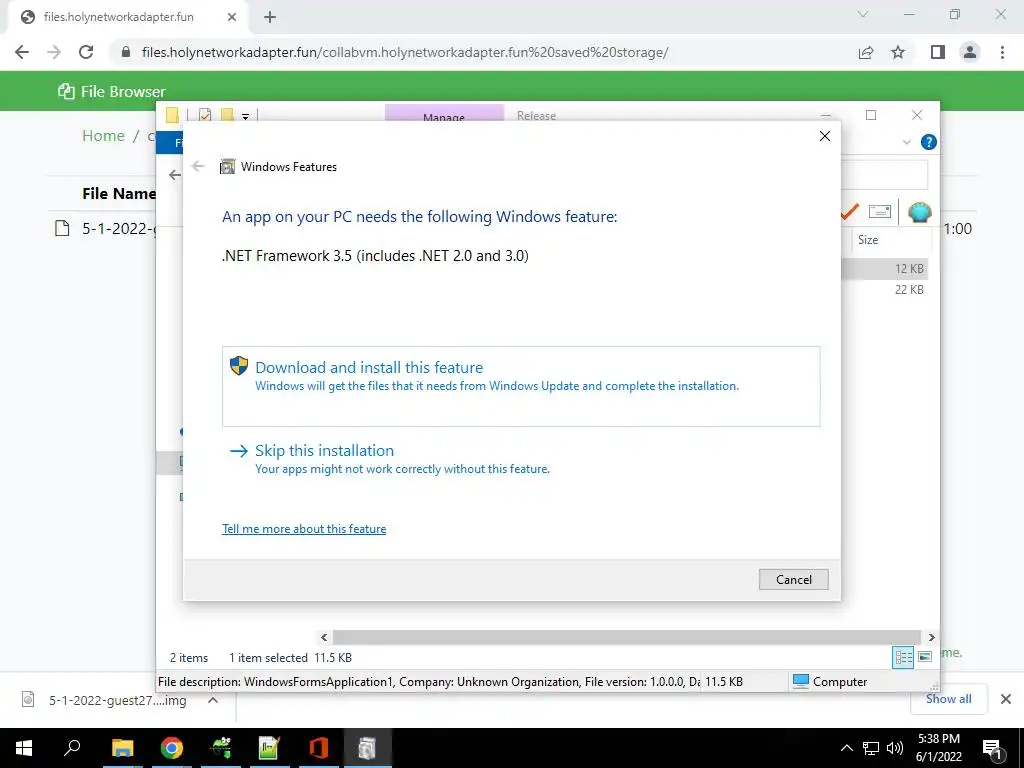Close the files.holynetworkadapter.fun tab
Image resolution: width=1024 pixels, height=768 pixels.
(232, 17)
